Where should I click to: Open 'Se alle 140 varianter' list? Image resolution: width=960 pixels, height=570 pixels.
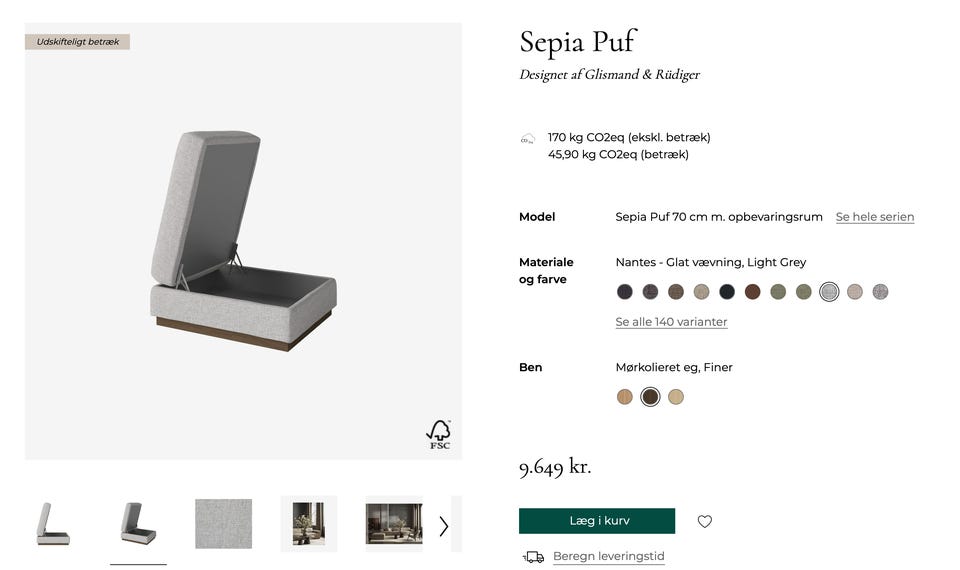point(671,322)
